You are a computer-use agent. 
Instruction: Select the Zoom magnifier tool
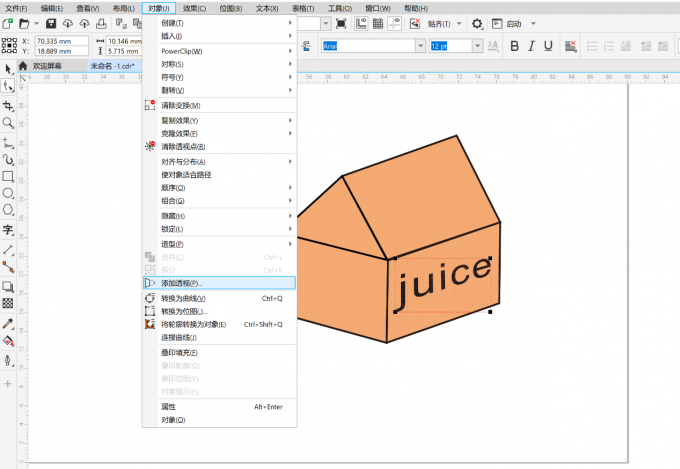pos(8,122)
